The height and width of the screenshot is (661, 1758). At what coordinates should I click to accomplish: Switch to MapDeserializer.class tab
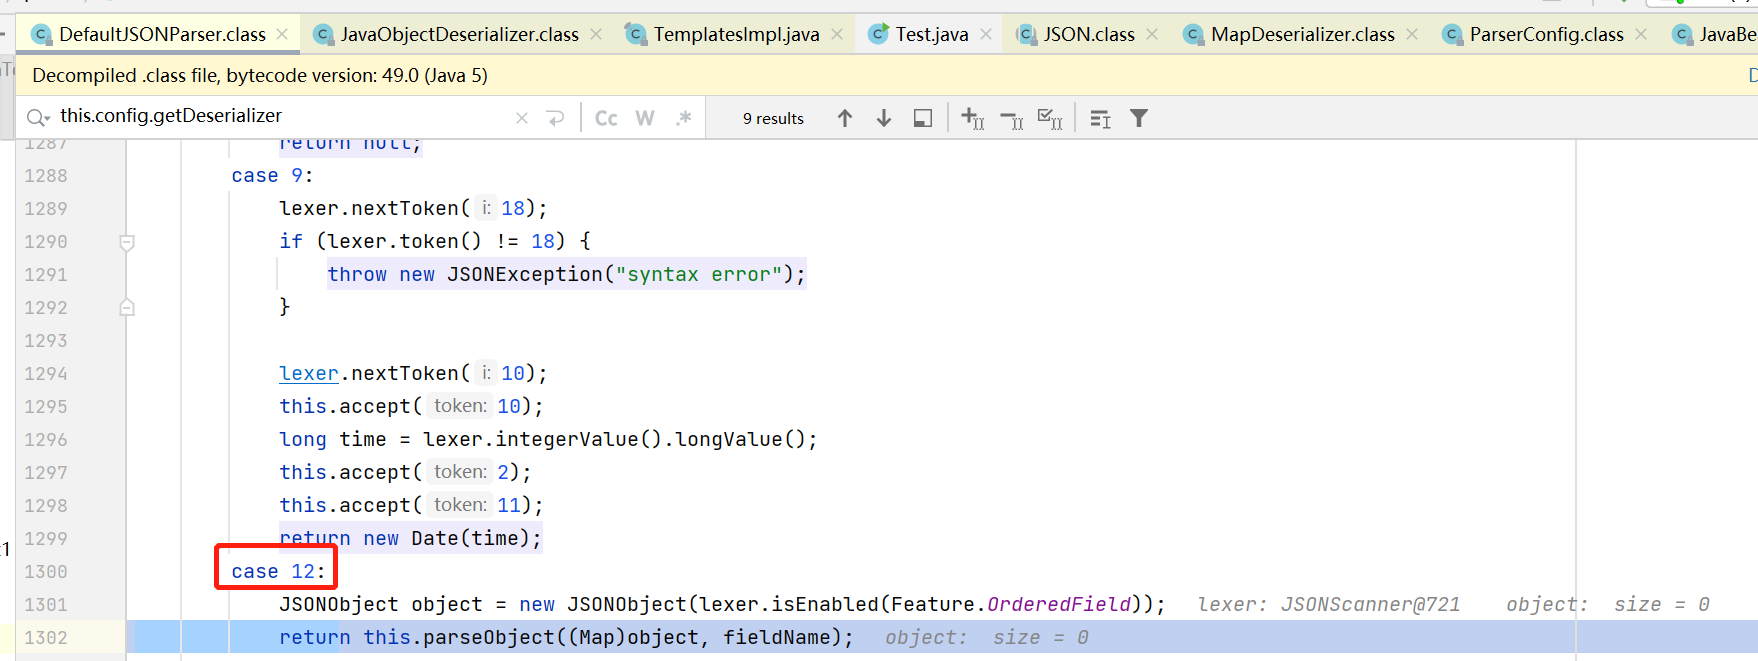click(x=1300, y=34)
